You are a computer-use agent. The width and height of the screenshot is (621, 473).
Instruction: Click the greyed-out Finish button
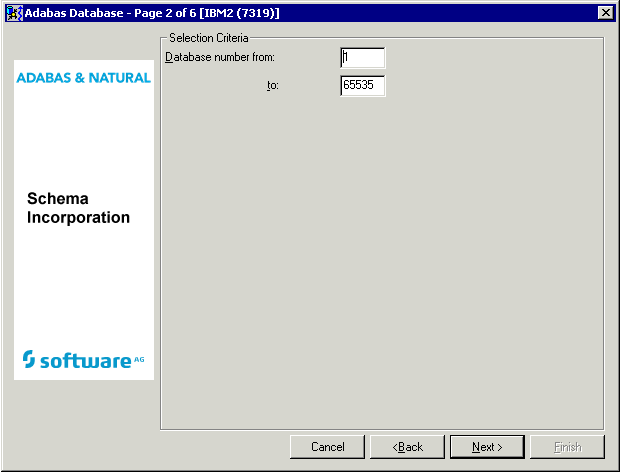coord(567,447)
